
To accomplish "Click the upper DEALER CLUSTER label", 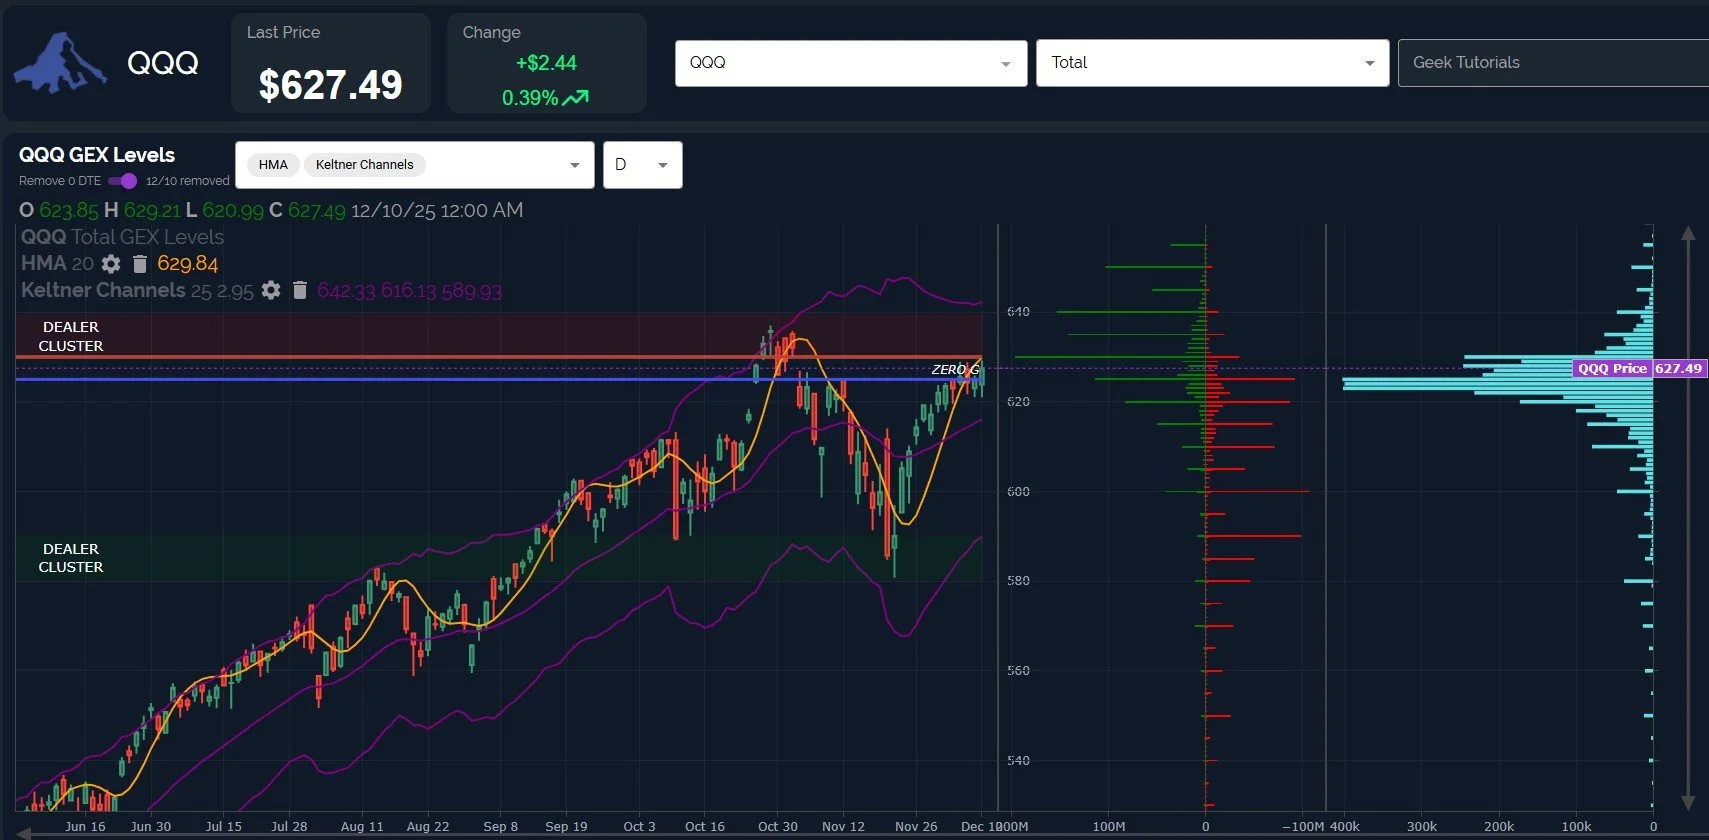I will [71, 336].
